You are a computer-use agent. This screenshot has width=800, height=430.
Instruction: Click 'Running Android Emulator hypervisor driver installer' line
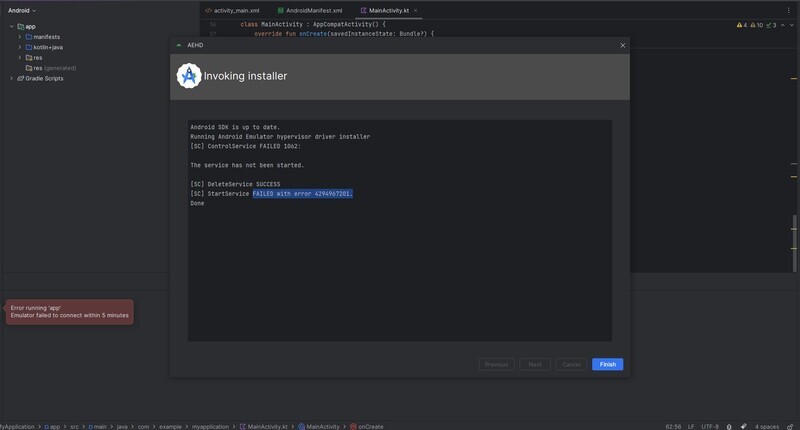click(280, 137)
